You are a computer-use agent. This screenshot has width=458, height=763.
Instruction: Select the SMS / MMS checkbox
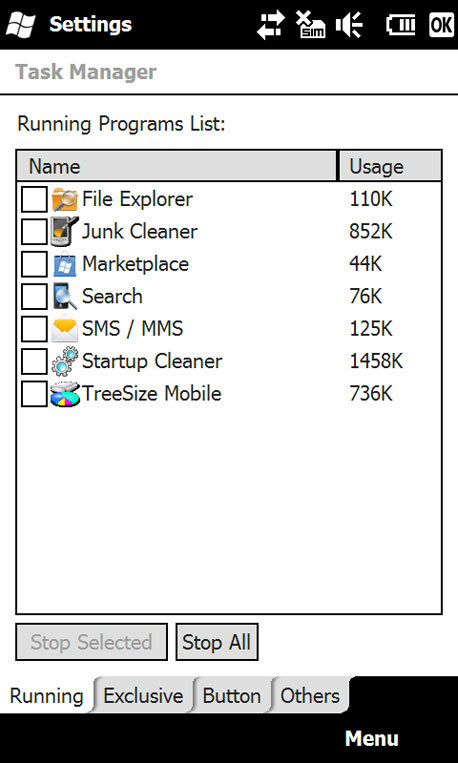[34, 329]
